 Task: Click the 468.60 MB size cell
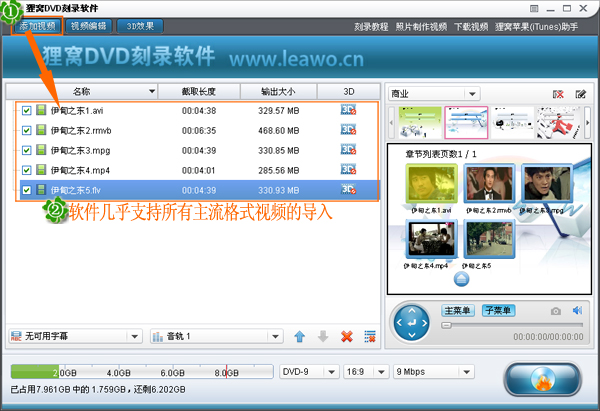pyautogui.click(x=278, y=131)
